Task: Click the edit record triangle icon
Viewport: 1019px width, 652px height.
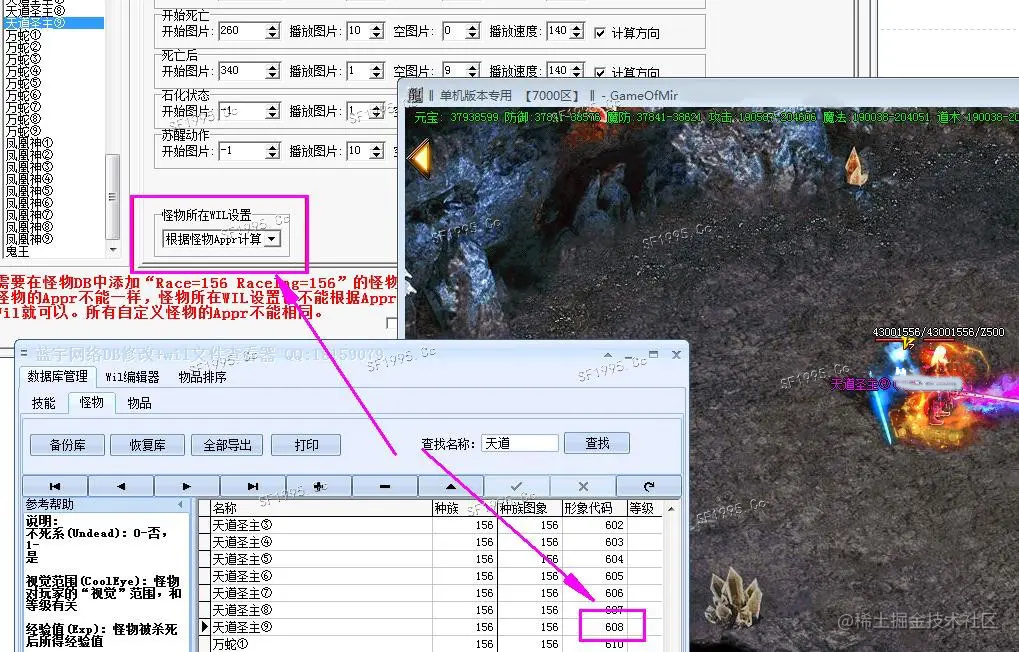Action: (x=451, y=486)
